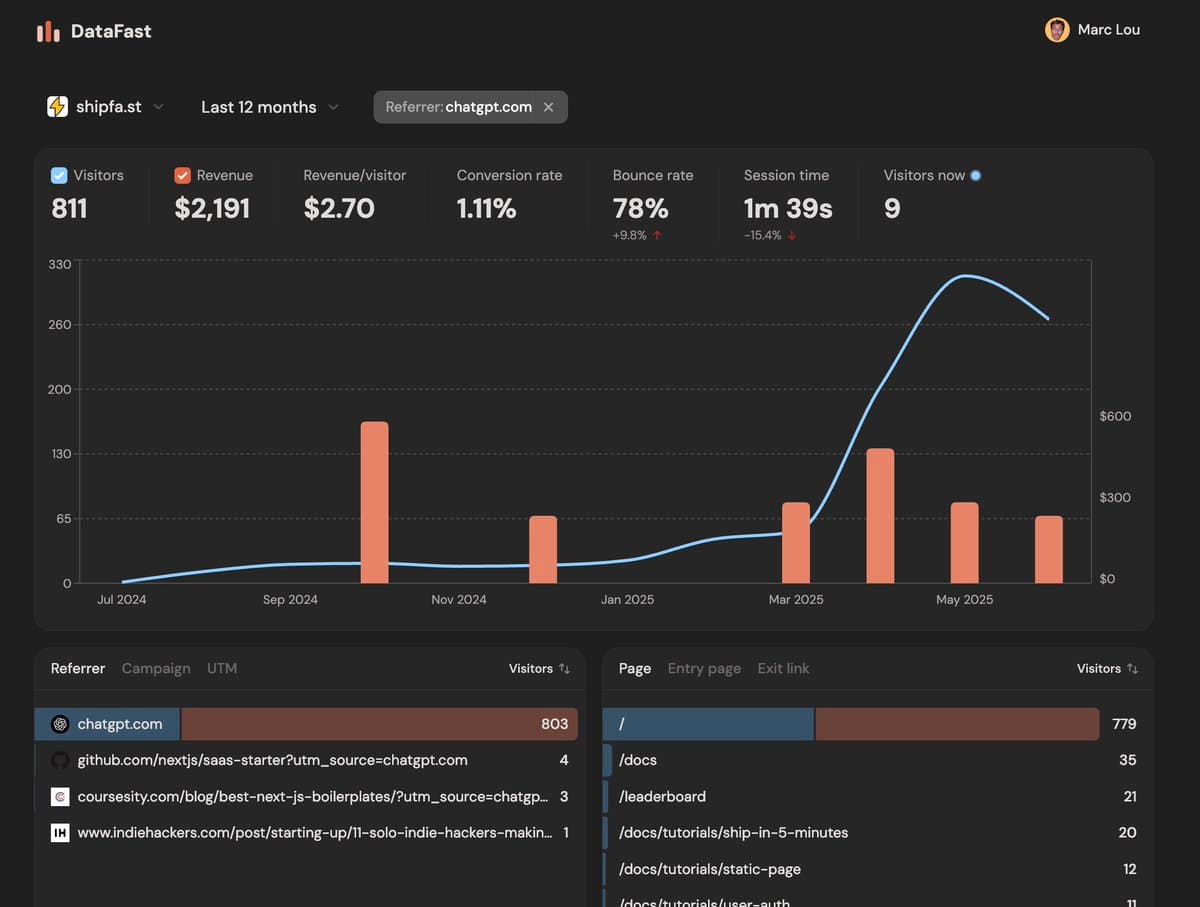Viewport: 1200px width, 907px height.
Task: Click the Conversion rate 1.11% metric
Action: pyautogui.click(x=509, y=195)
